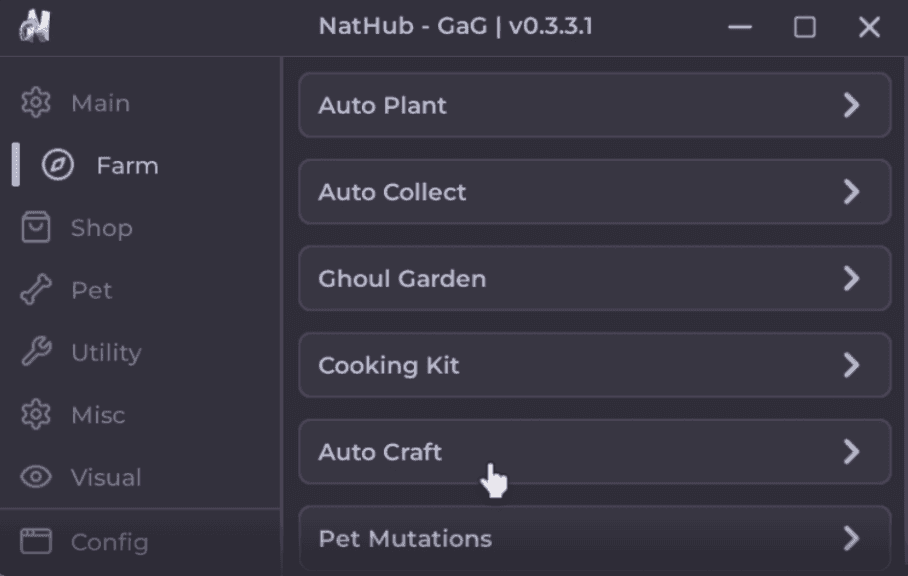Switch to the Visual tab

105,477
